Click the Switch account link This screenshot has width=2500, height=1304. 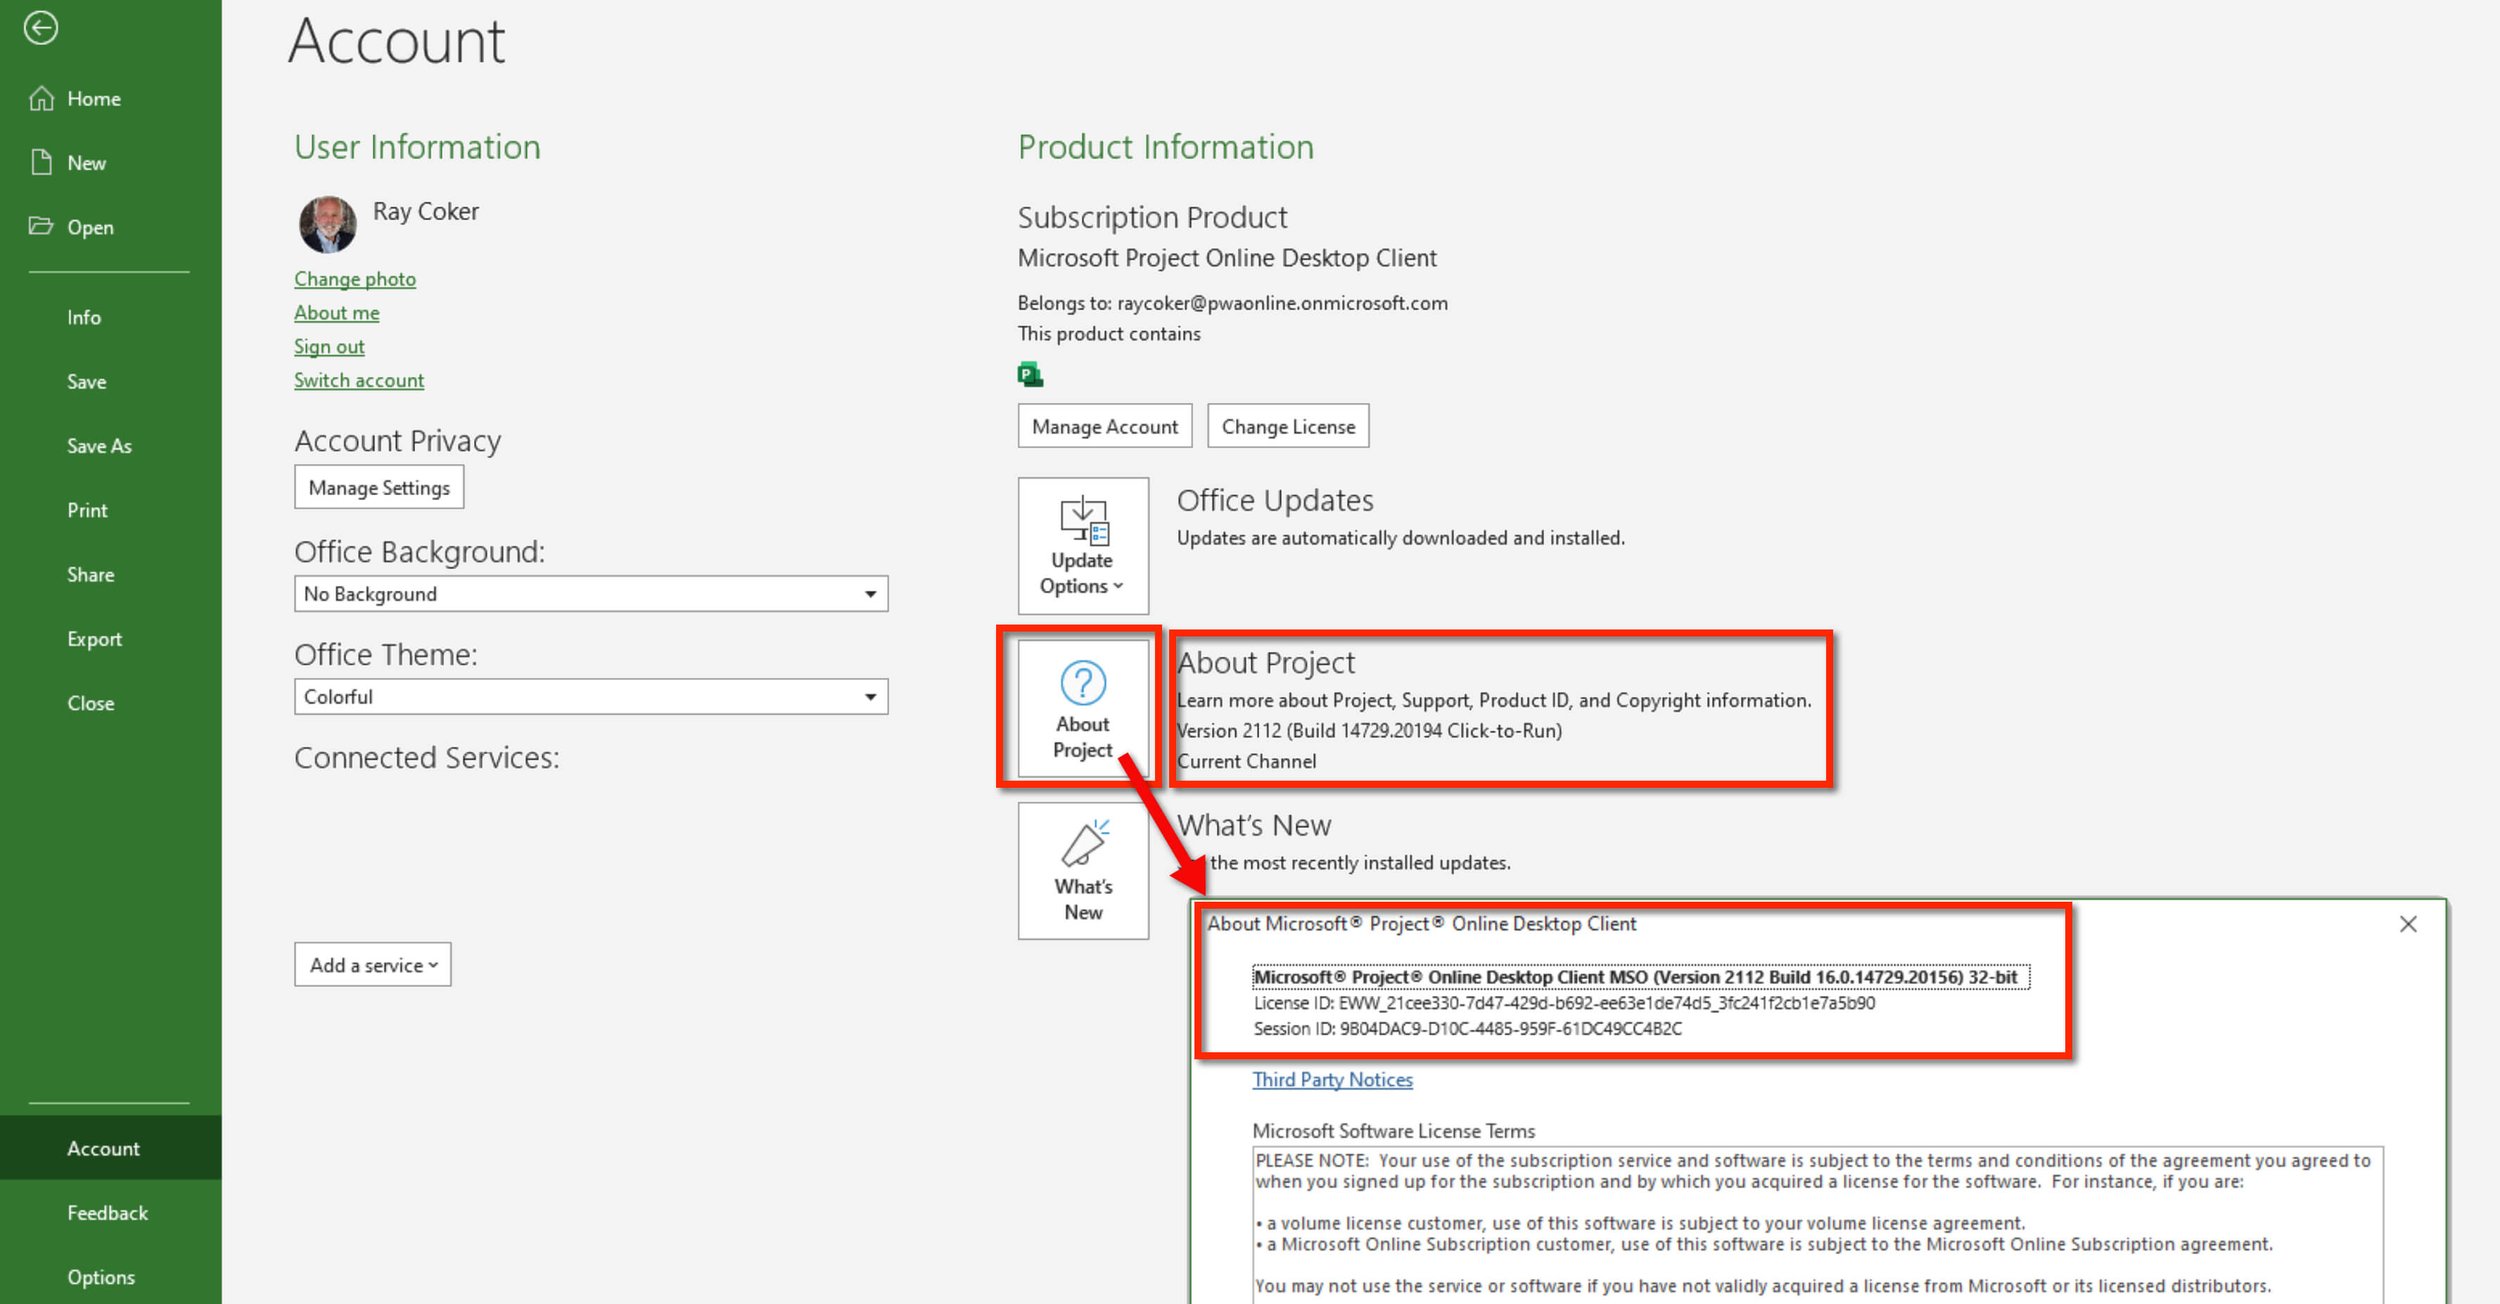tap(359, 380)
